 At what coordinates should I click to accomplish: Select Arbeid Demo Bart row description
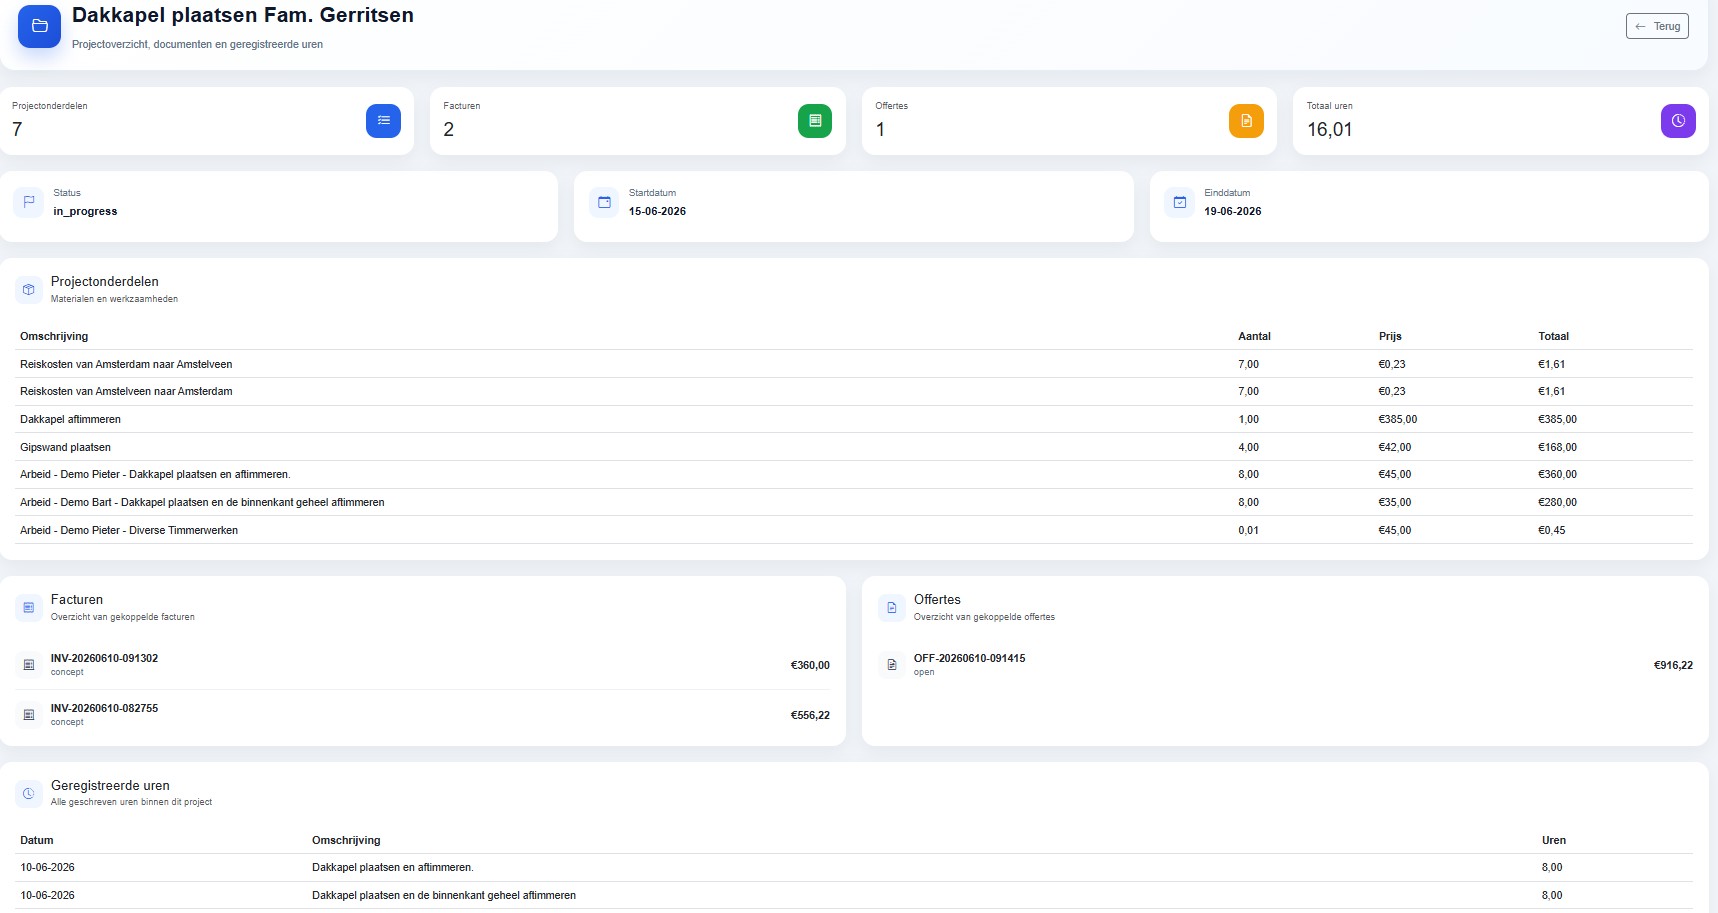pyautogui.click(x=202, y=502)
